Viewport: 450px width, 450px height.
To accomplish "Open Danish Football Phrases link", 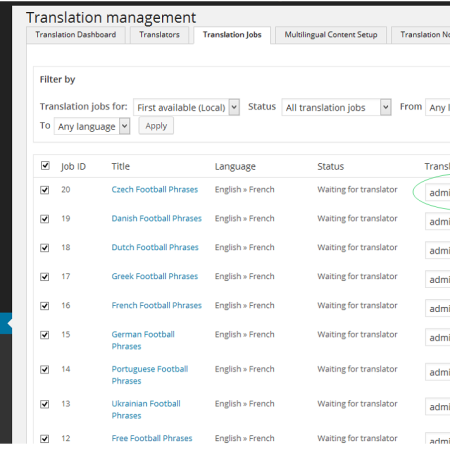I will click(x=157, y=218).
